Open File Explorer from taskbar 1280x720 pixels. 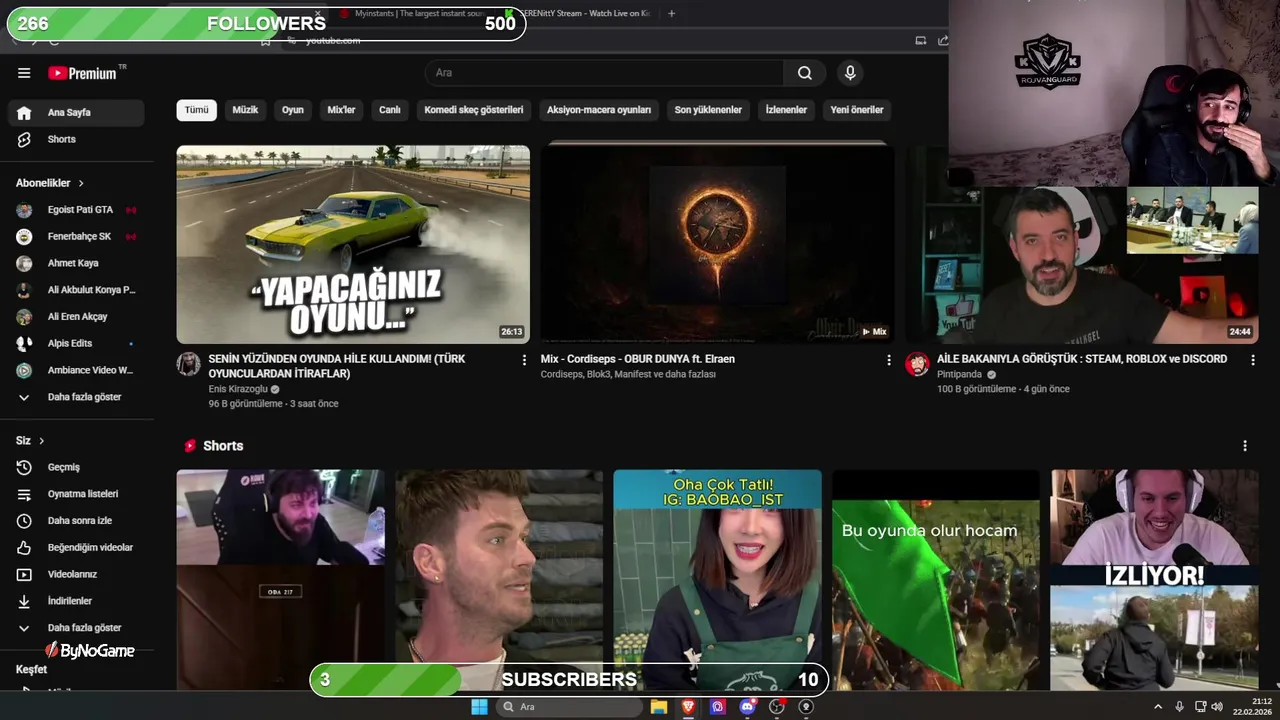coord(659,707)
